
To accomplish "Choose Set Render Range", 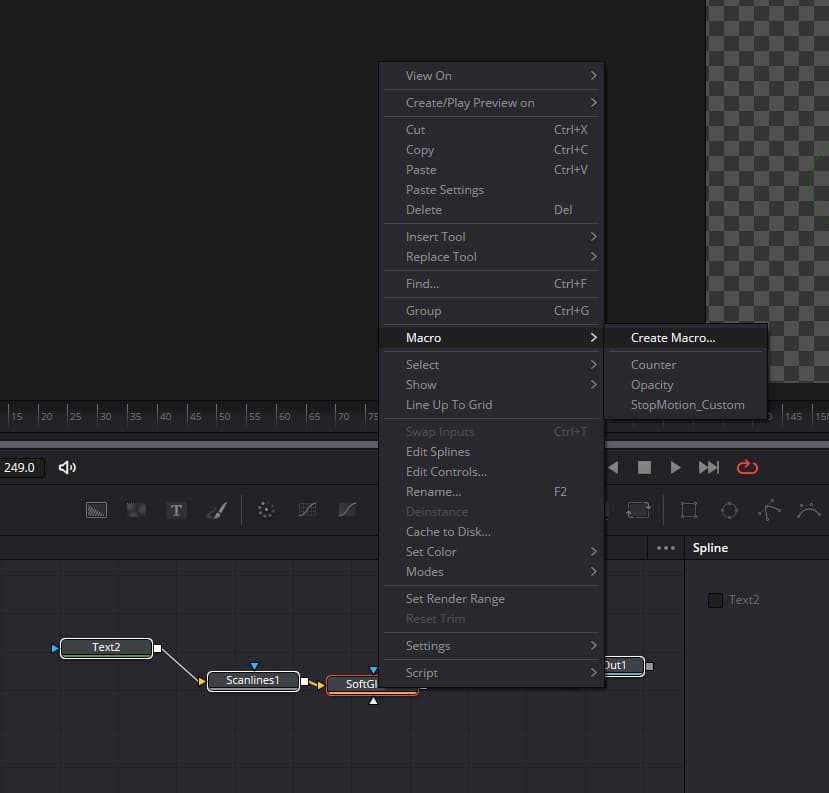I will coord(492,598).
